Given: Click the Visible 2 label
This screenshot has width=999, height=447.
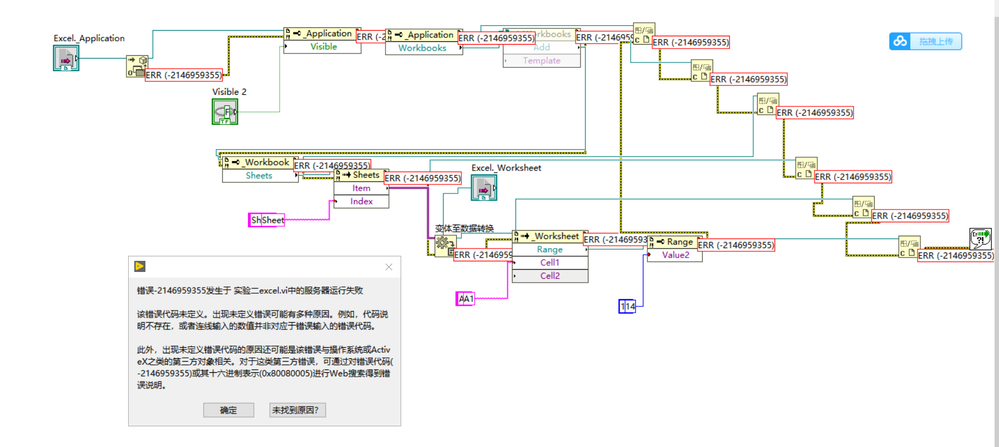Looking at the screenshot, I should pyautogui.click(x=229, y=92).
